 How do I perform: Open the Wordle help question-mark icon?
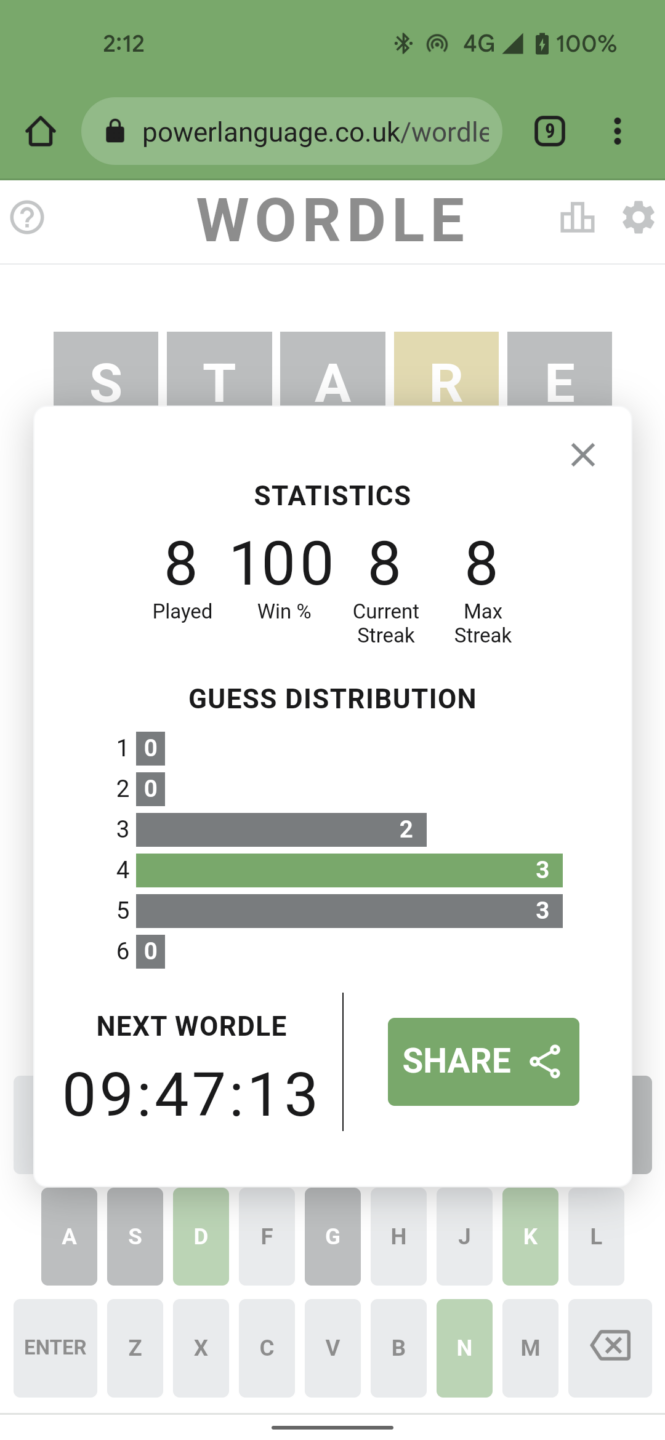click(x=27, y=217)
